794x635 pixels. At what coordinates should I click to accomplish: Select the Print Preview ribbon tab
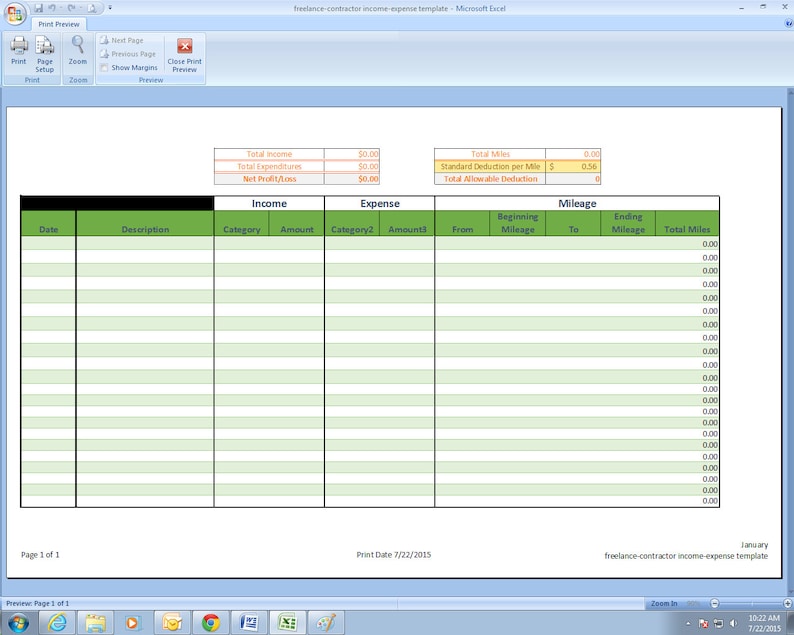pyautogui.click(x=59, y=24)
